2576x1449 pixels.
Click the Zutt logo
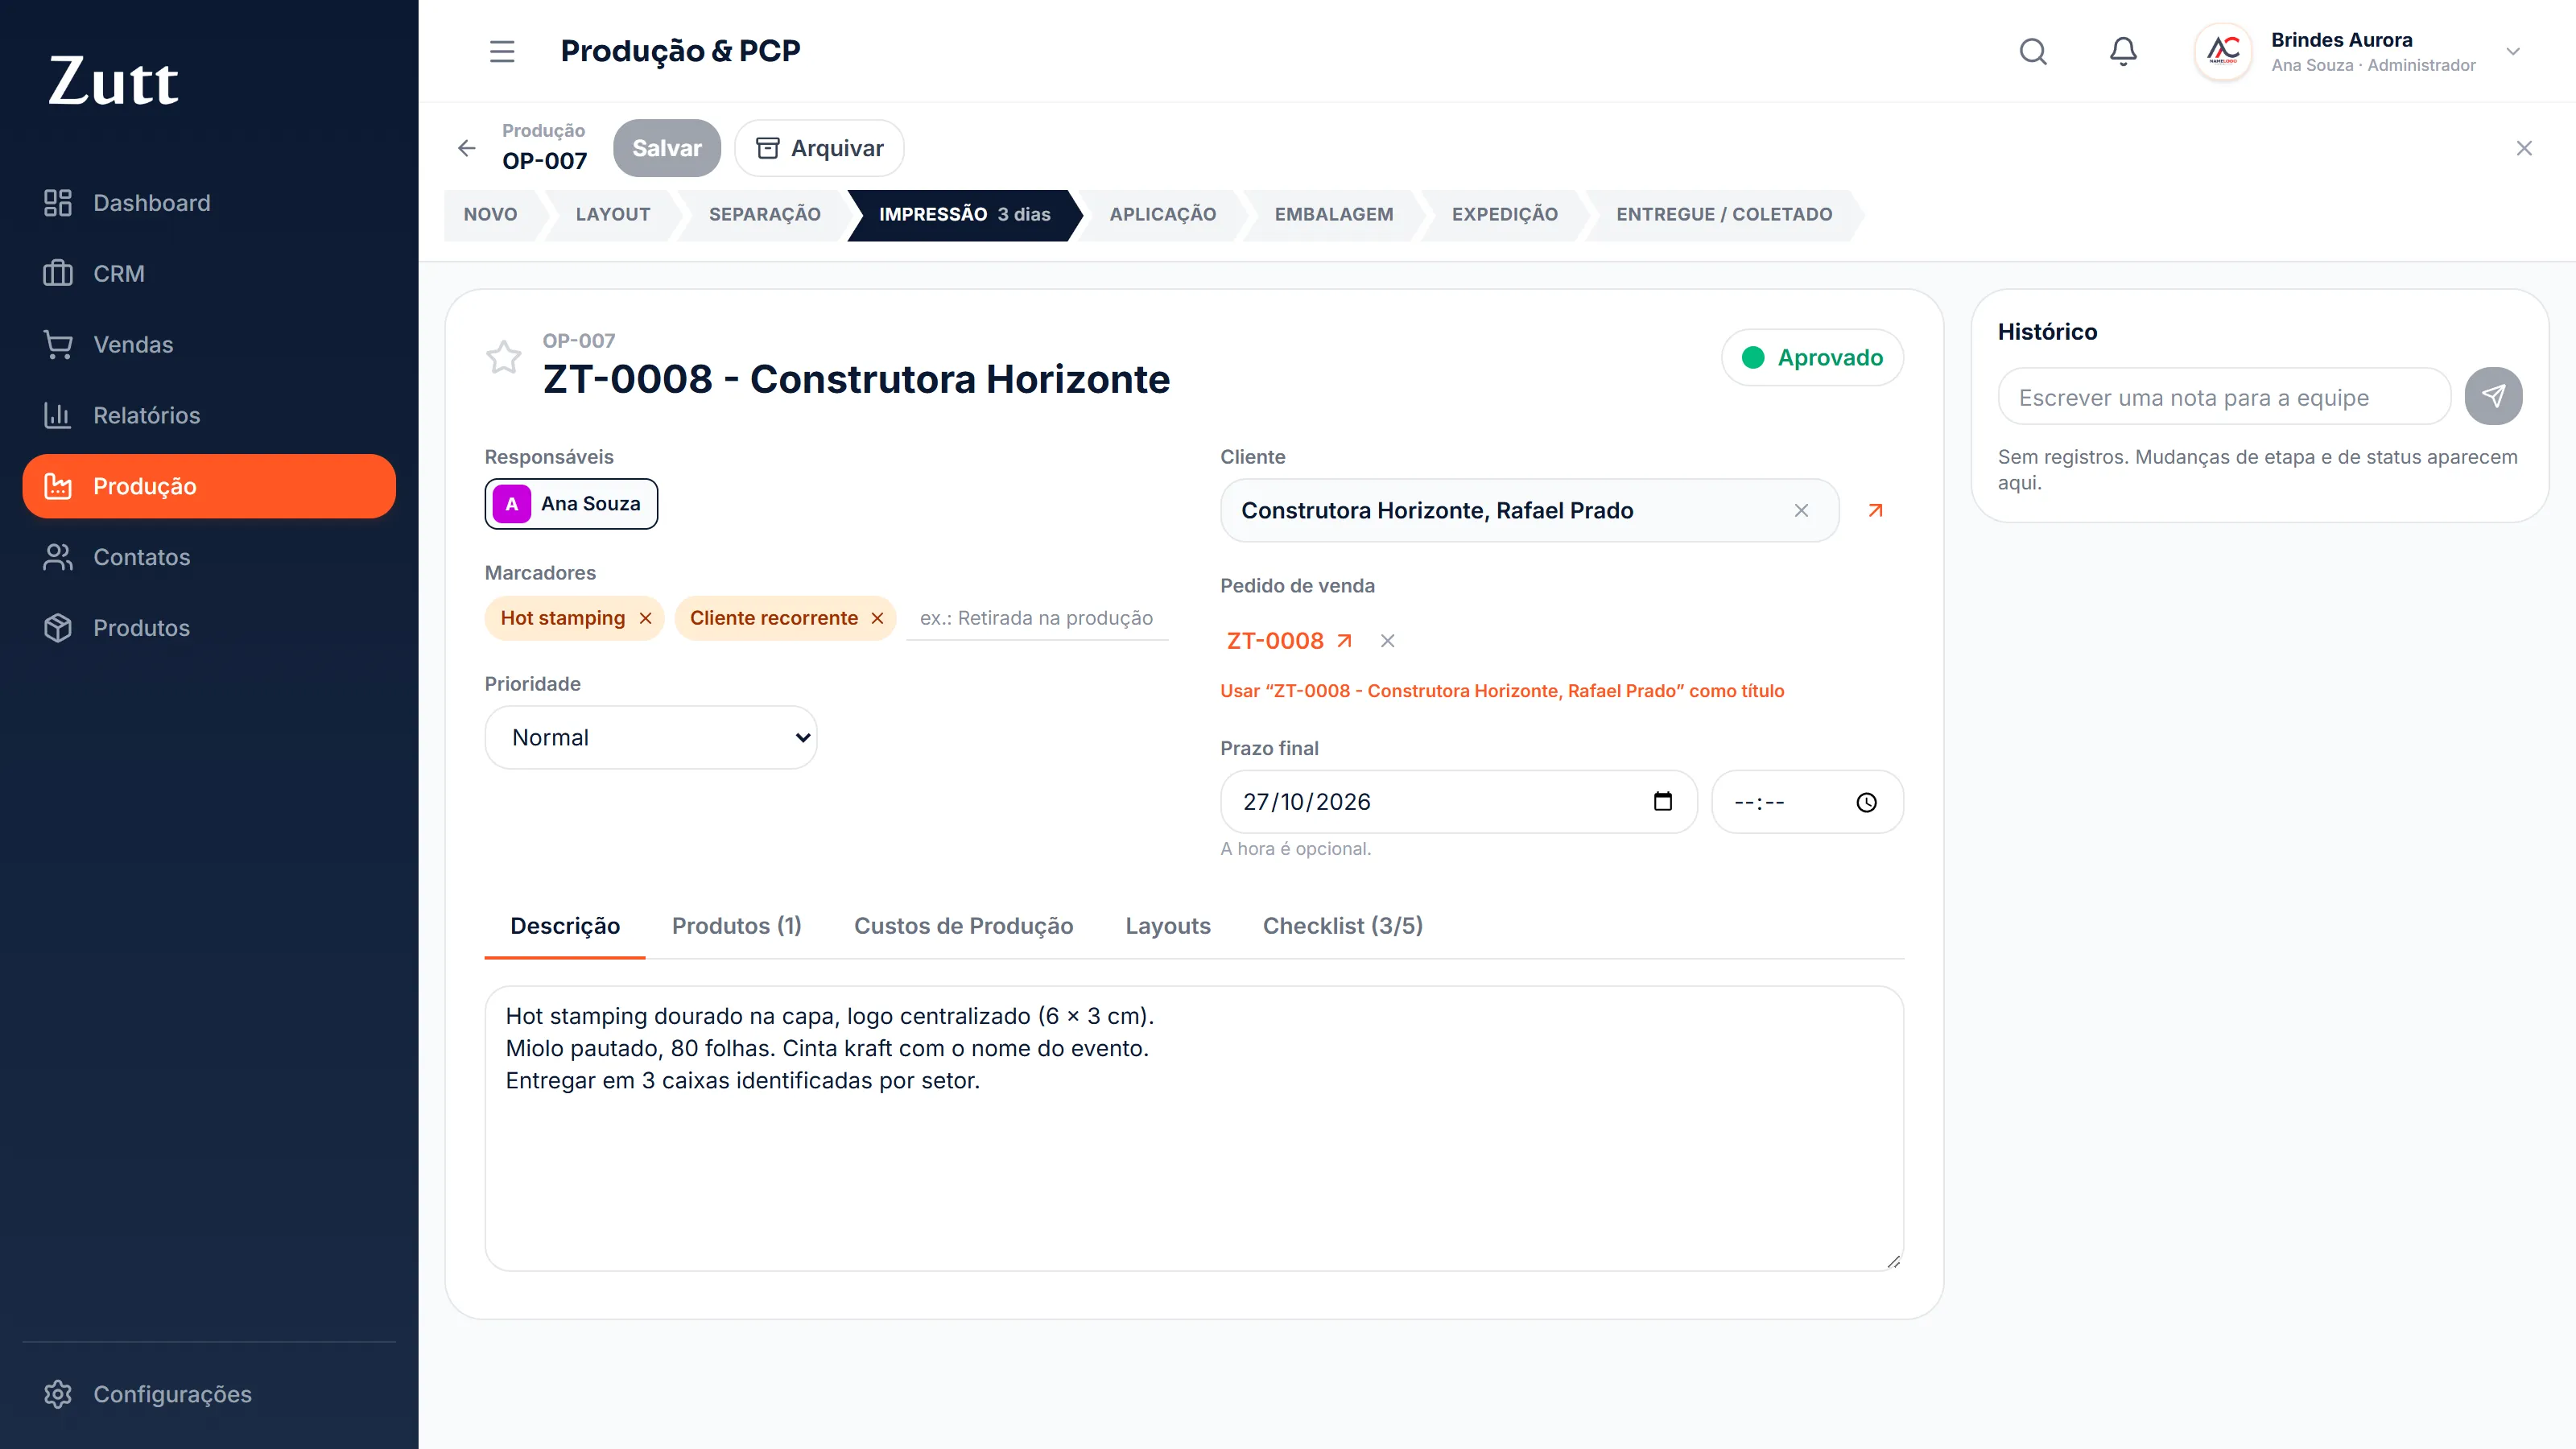tap(113, 81)
